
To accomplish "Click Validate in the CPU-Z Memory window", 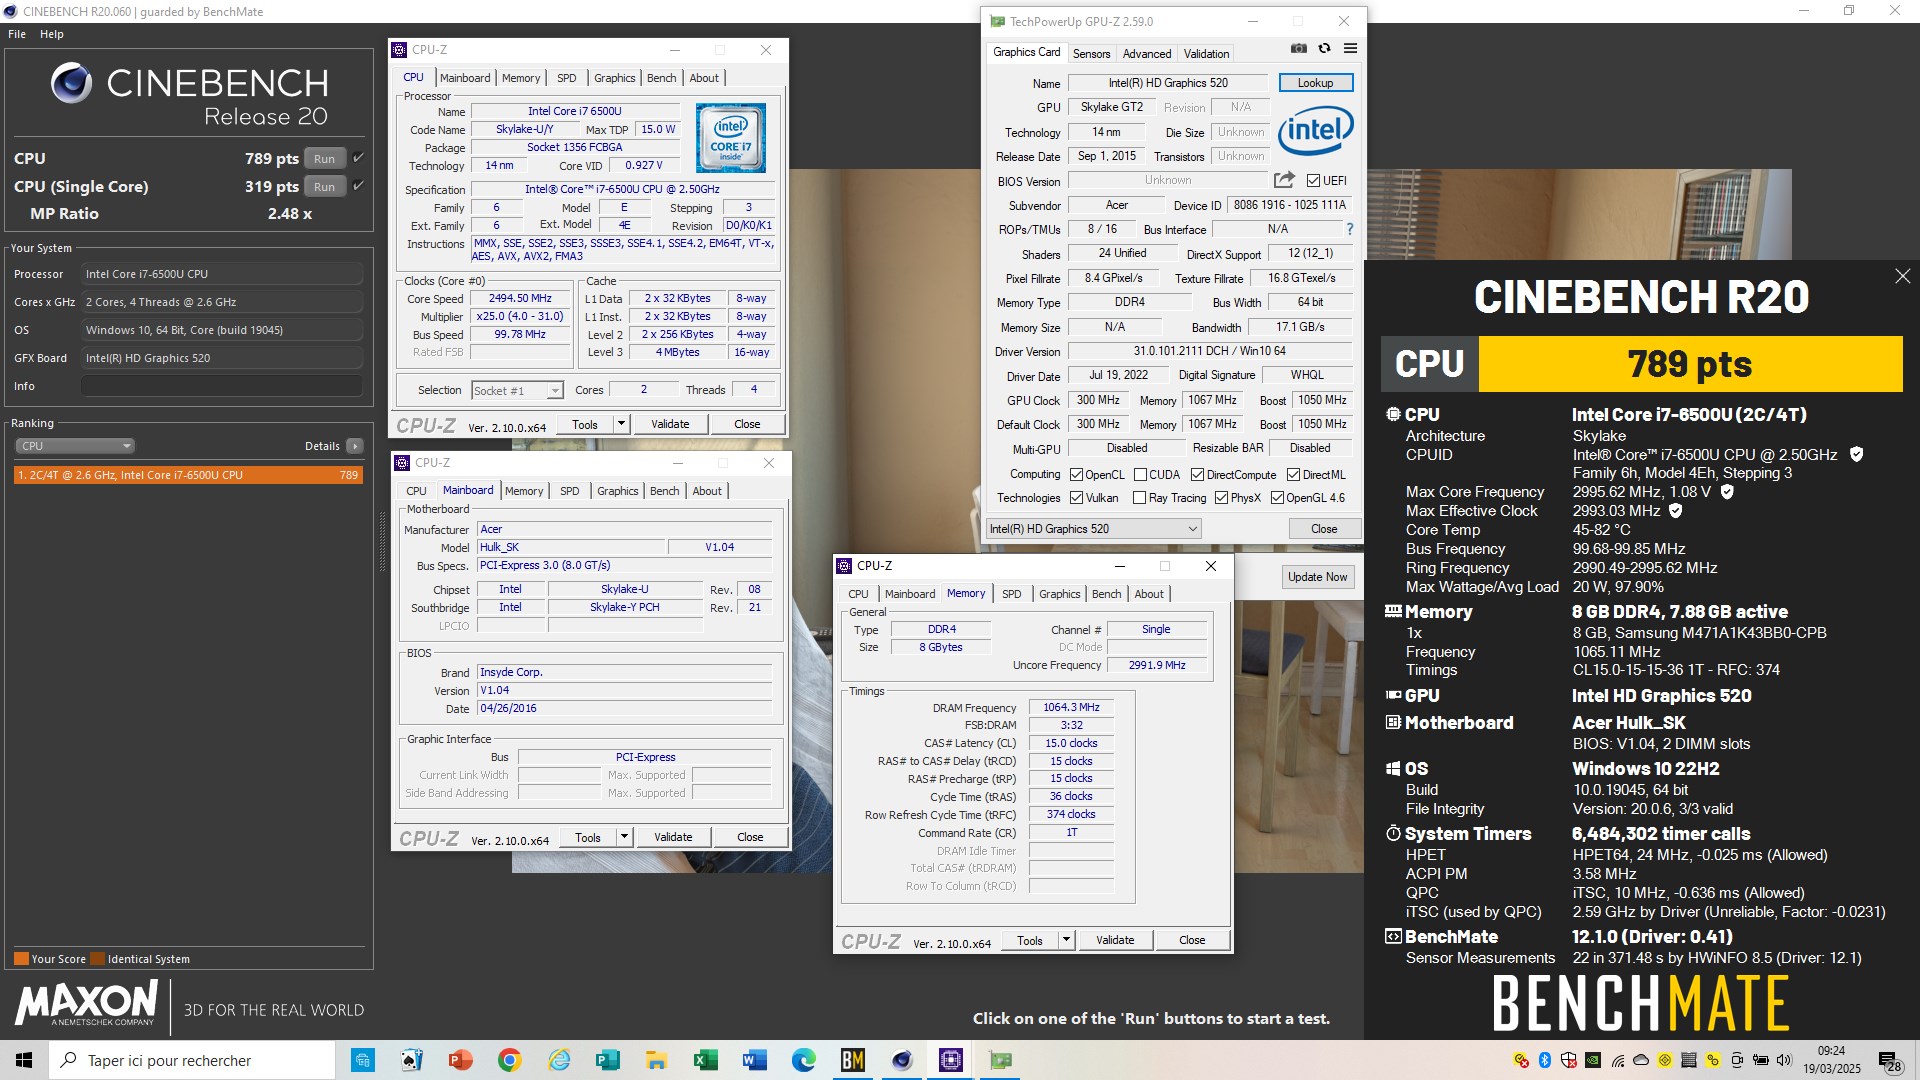I will tap(1114, 940).
